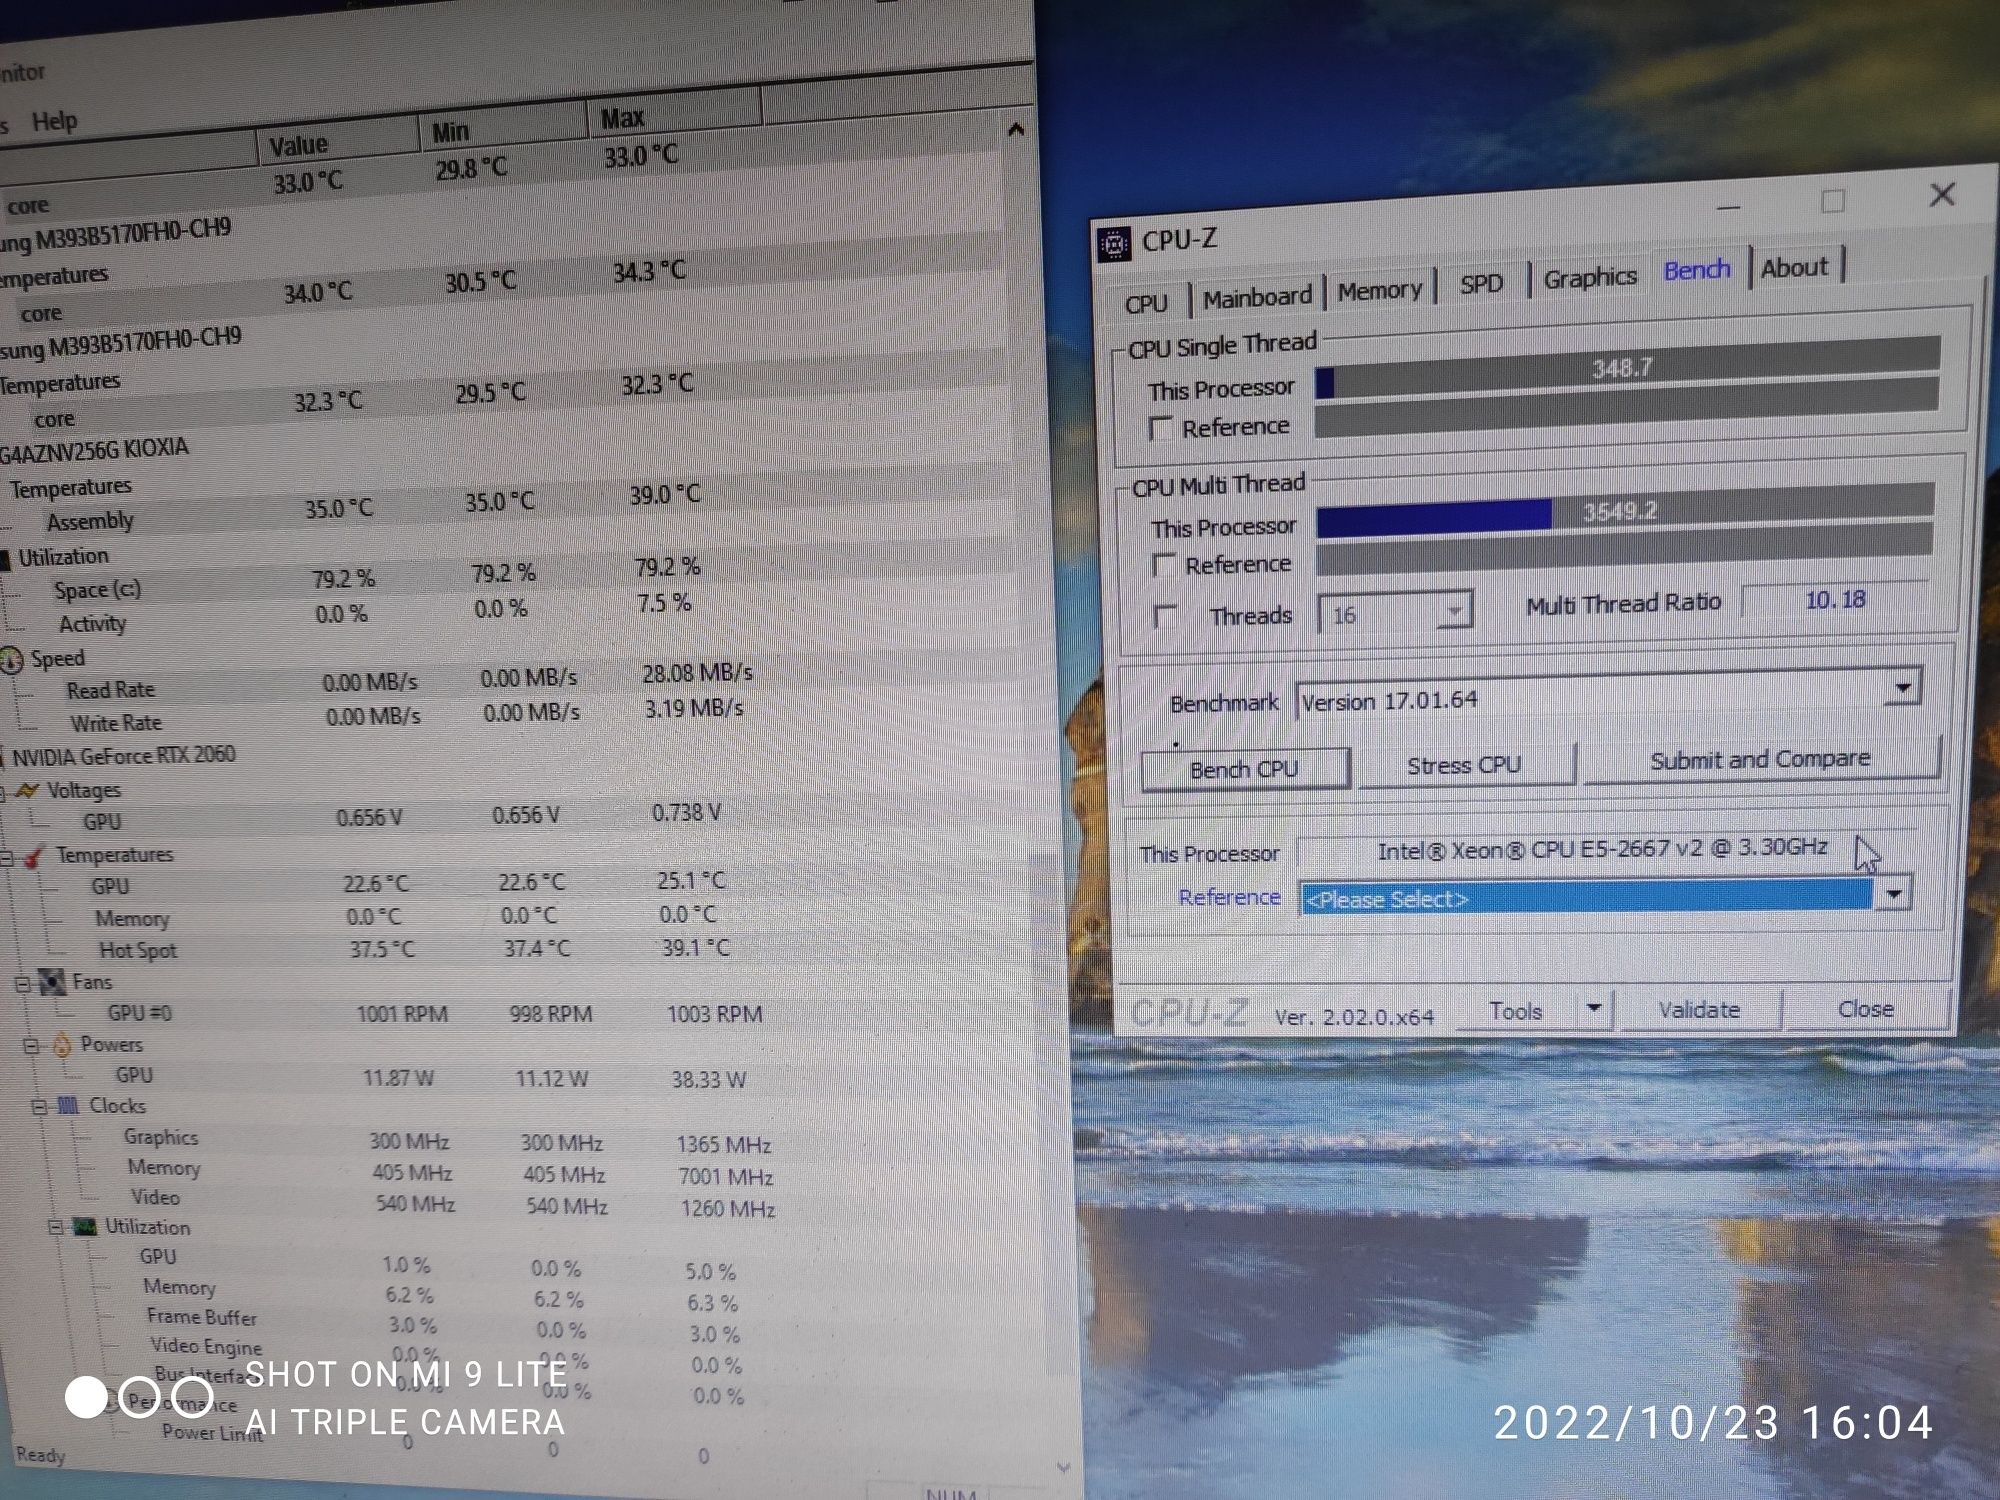The height and width of the screenshot is (1500, 2000).
Task: Maximize the CPU-Z window
Action: click(1832, 201)
